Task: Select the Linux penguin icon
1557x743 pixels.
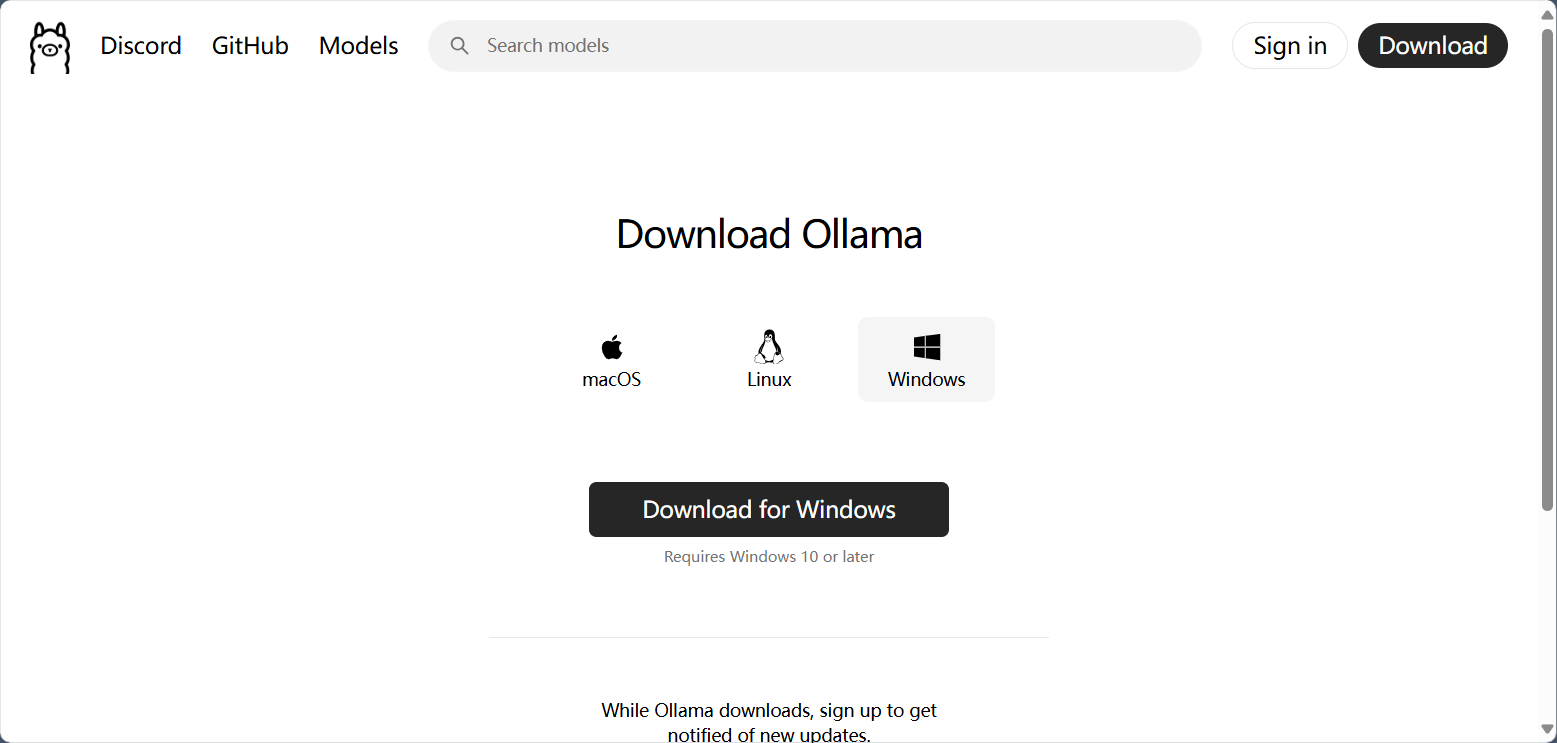Action: click(769, 346)
